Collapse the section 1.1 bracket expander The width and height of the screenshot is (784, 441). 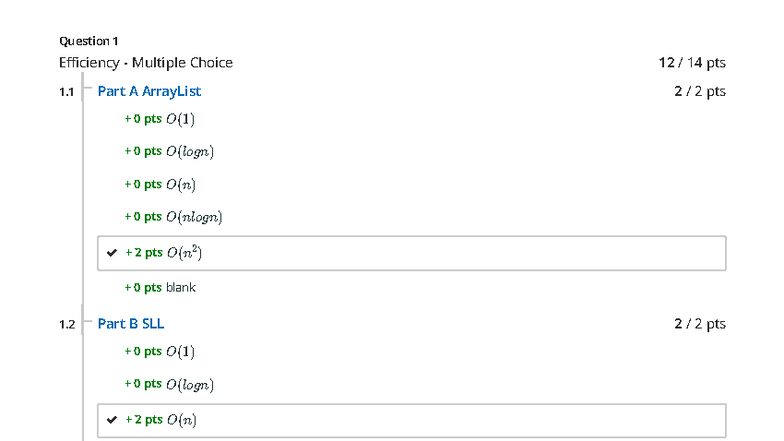coord(85,91)
